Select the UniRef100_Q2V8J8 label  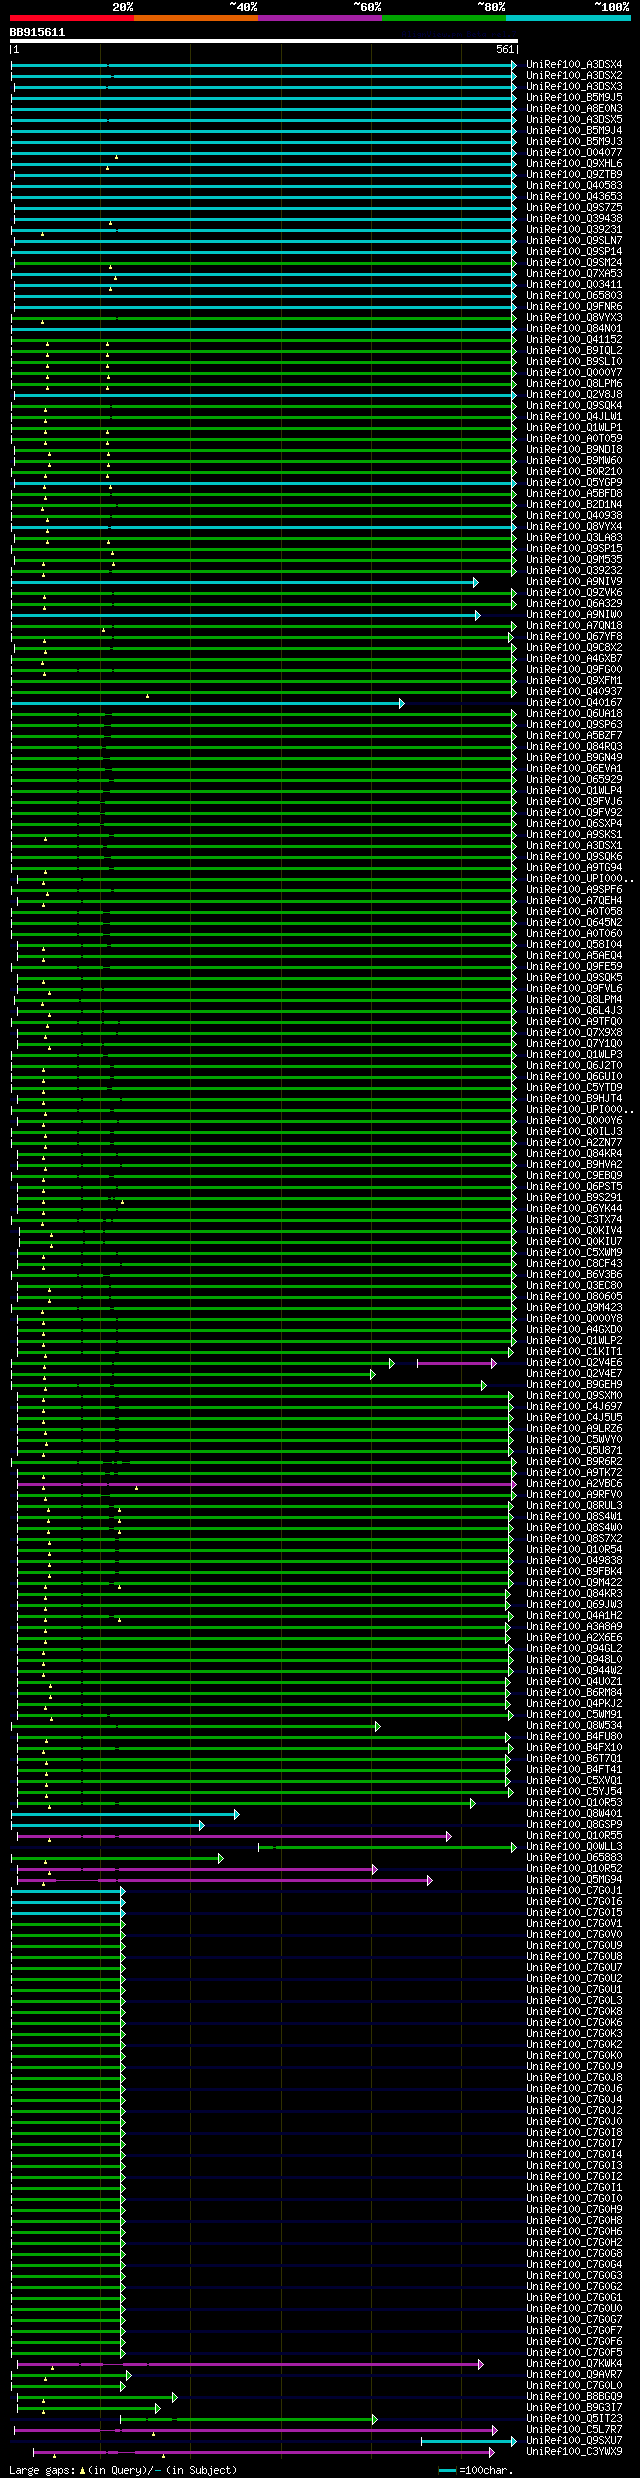point(574,394)
